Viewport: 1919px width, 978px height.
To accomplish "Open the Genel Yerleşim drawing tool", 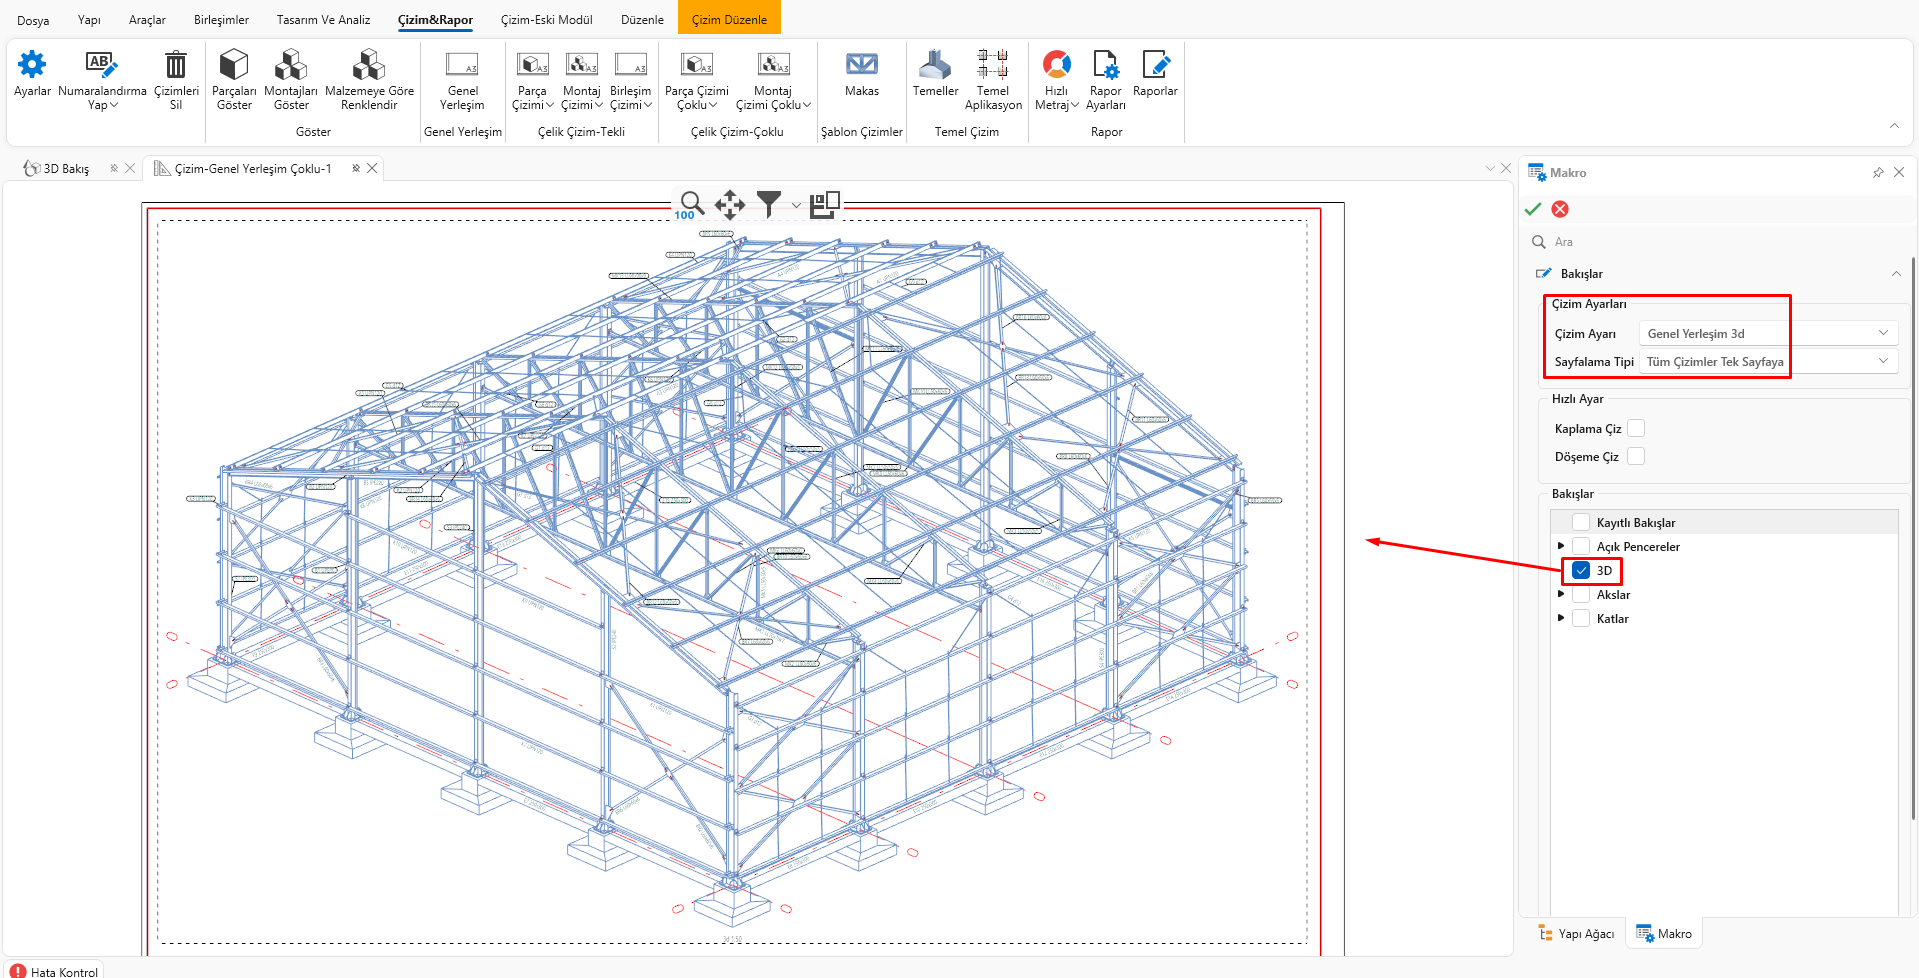I will point(462,66).
